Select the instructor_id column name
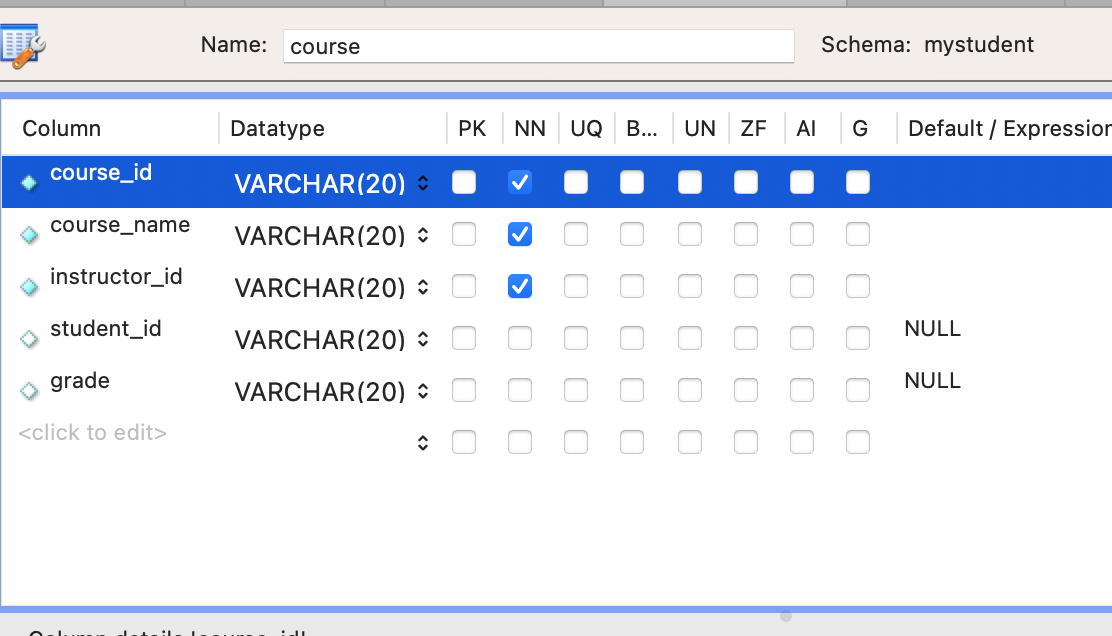The height and width of the screenshot is (636, 1112). coord(116,277)
